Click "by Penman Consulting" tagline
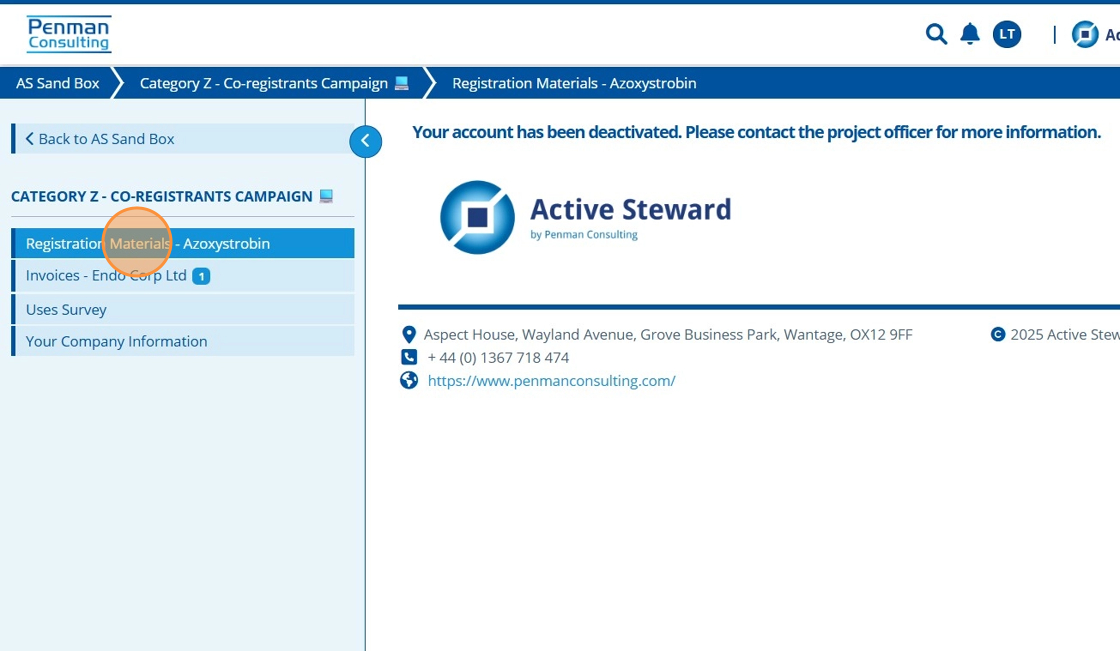Screen dimensions: 1120x651 coord(584,234)
